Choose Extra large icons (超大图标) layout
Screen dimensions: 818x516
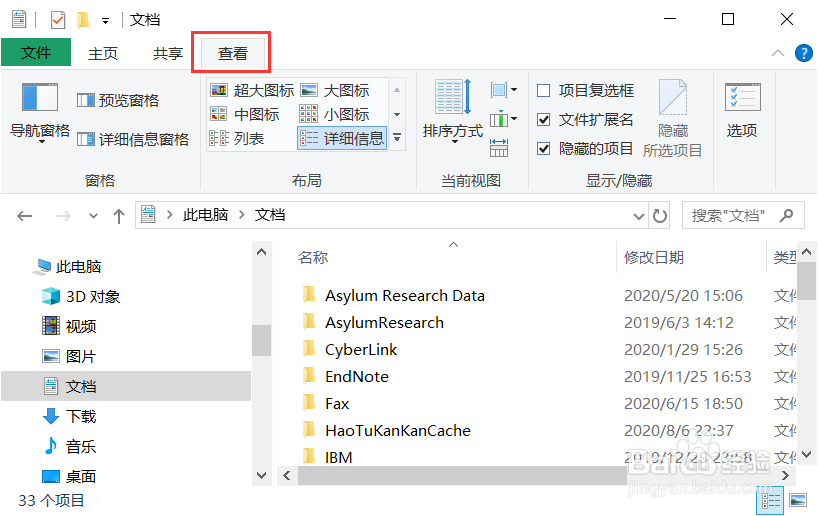[x=252, y=90]
